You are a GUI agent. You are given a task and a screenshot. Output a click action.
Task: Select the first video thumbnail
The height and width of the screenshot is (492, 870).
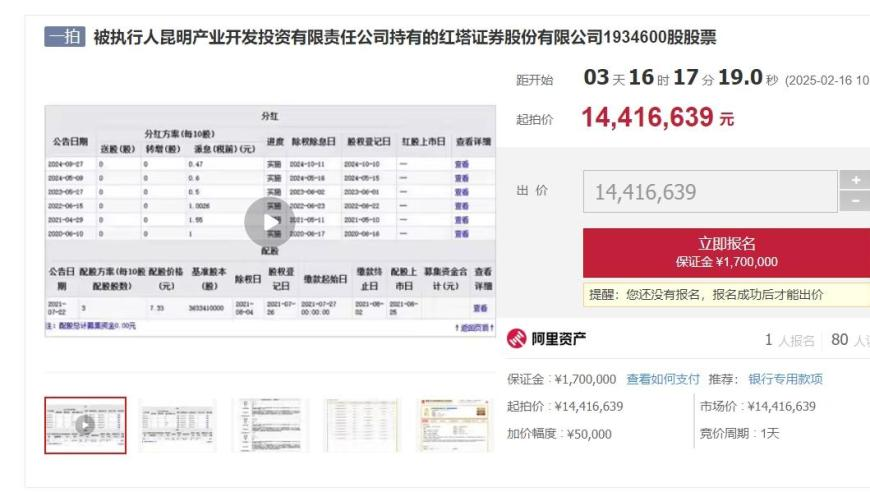[x=85, y=425]
